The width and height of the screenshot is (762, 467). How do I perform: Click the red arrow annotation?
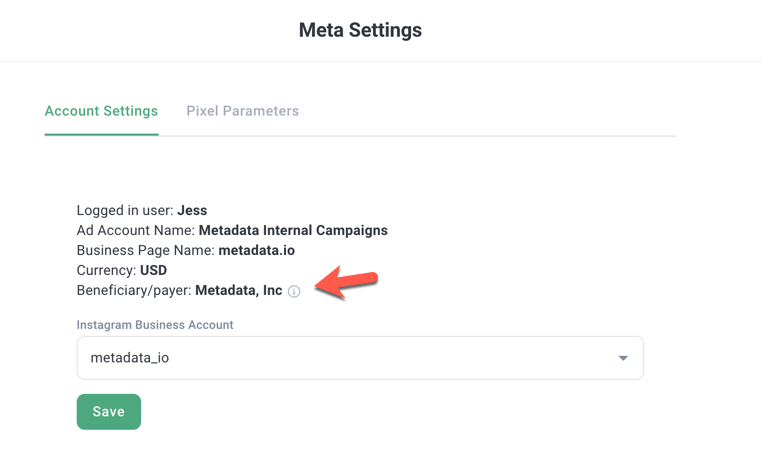tap(346, 282)
